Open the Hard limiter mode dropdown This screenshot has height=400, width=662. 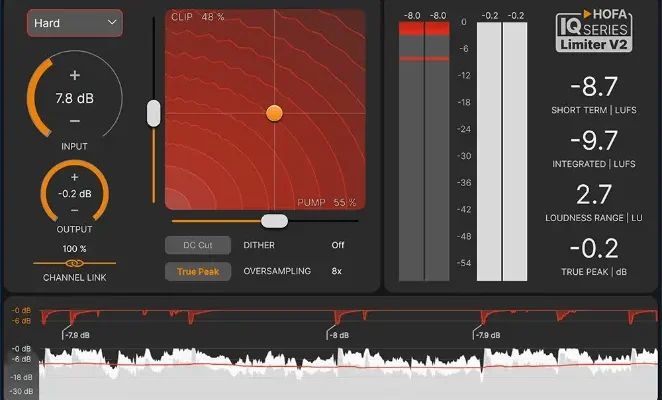pos(75,22)
